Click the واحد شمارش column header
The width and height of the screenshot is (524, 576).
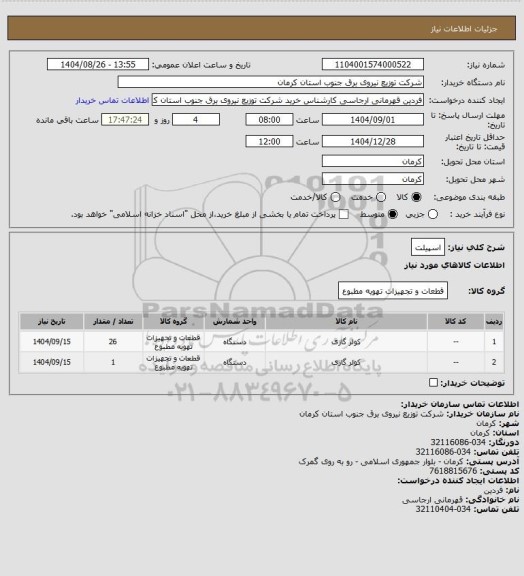pos(234,321)
